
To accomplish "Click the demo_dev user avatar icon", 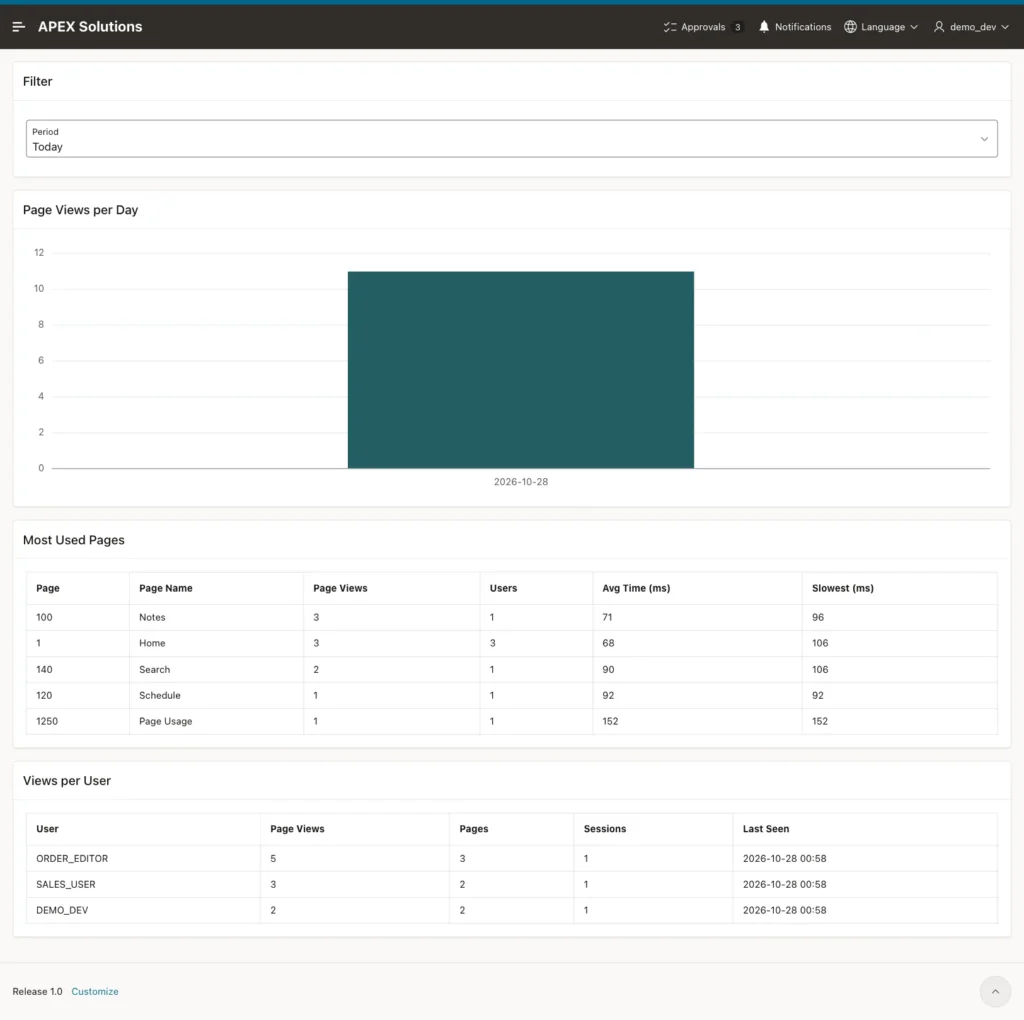I will coord(938,27).
